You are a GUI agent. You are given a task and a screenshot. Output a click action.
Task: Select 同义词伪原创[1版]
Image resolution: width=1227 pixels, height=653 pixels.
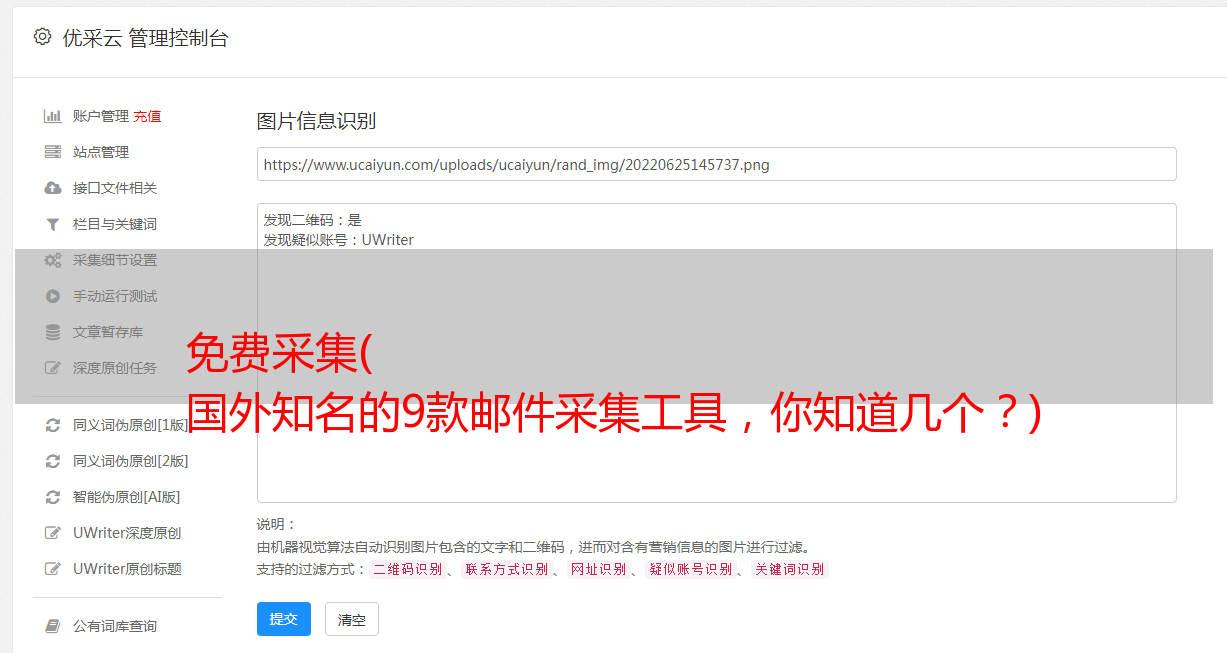[131, 425]
